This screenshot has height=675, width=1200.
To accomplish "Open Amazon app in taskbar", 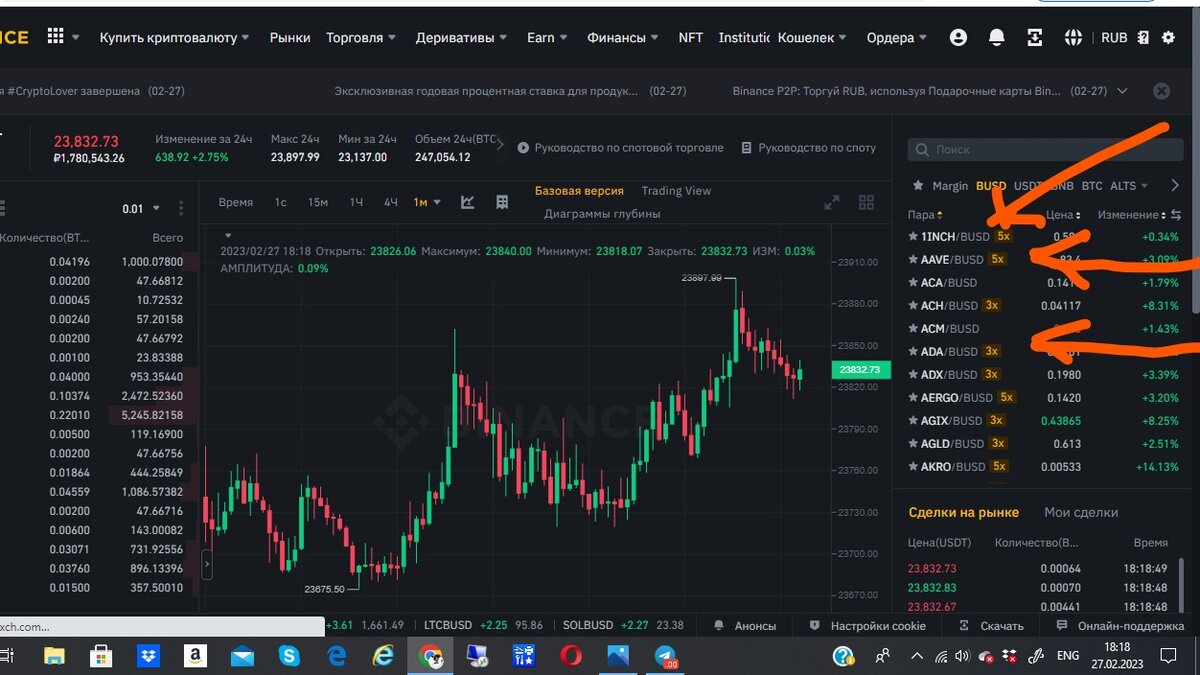I will [195, 656].
